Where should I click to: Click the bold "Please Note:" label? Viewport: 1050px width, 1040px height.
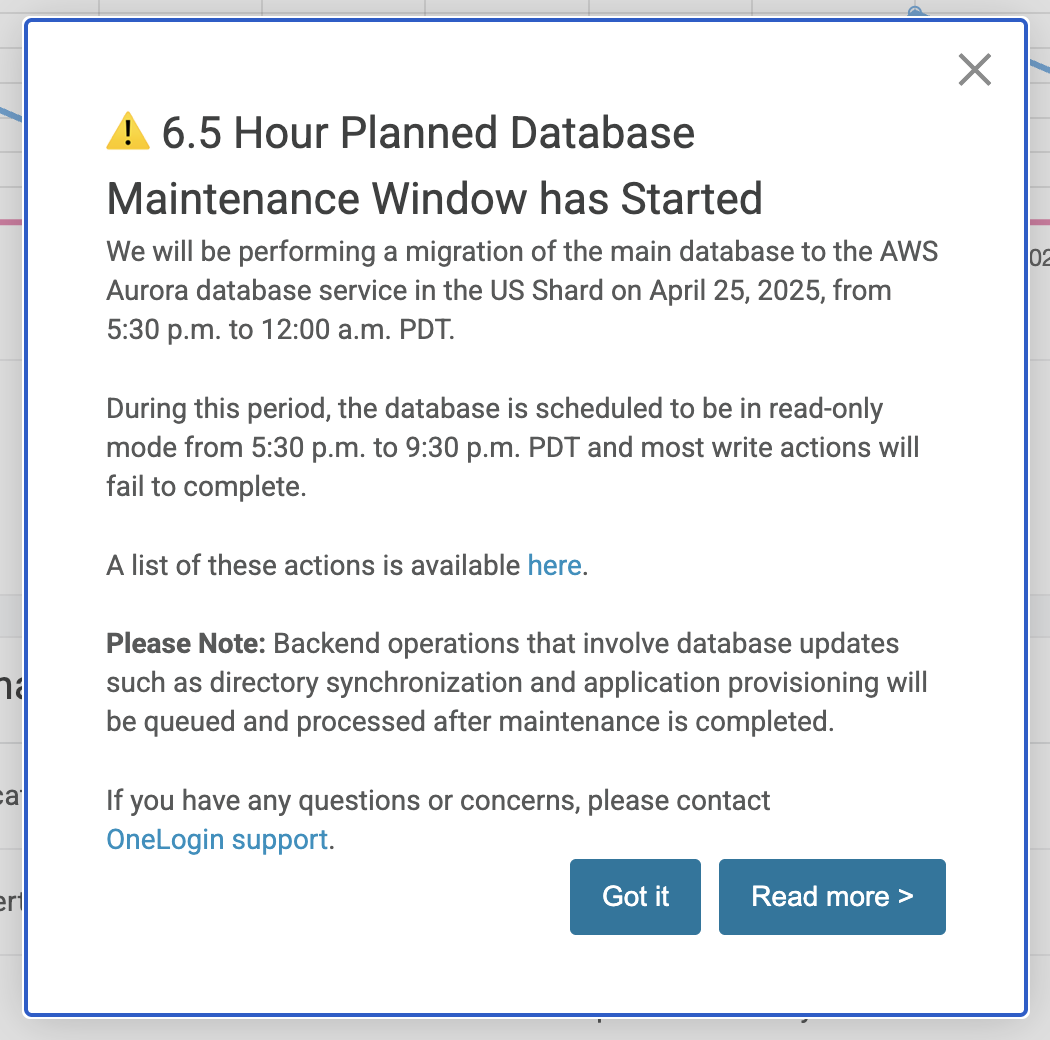pyautogui.click(x=186, y=644)
